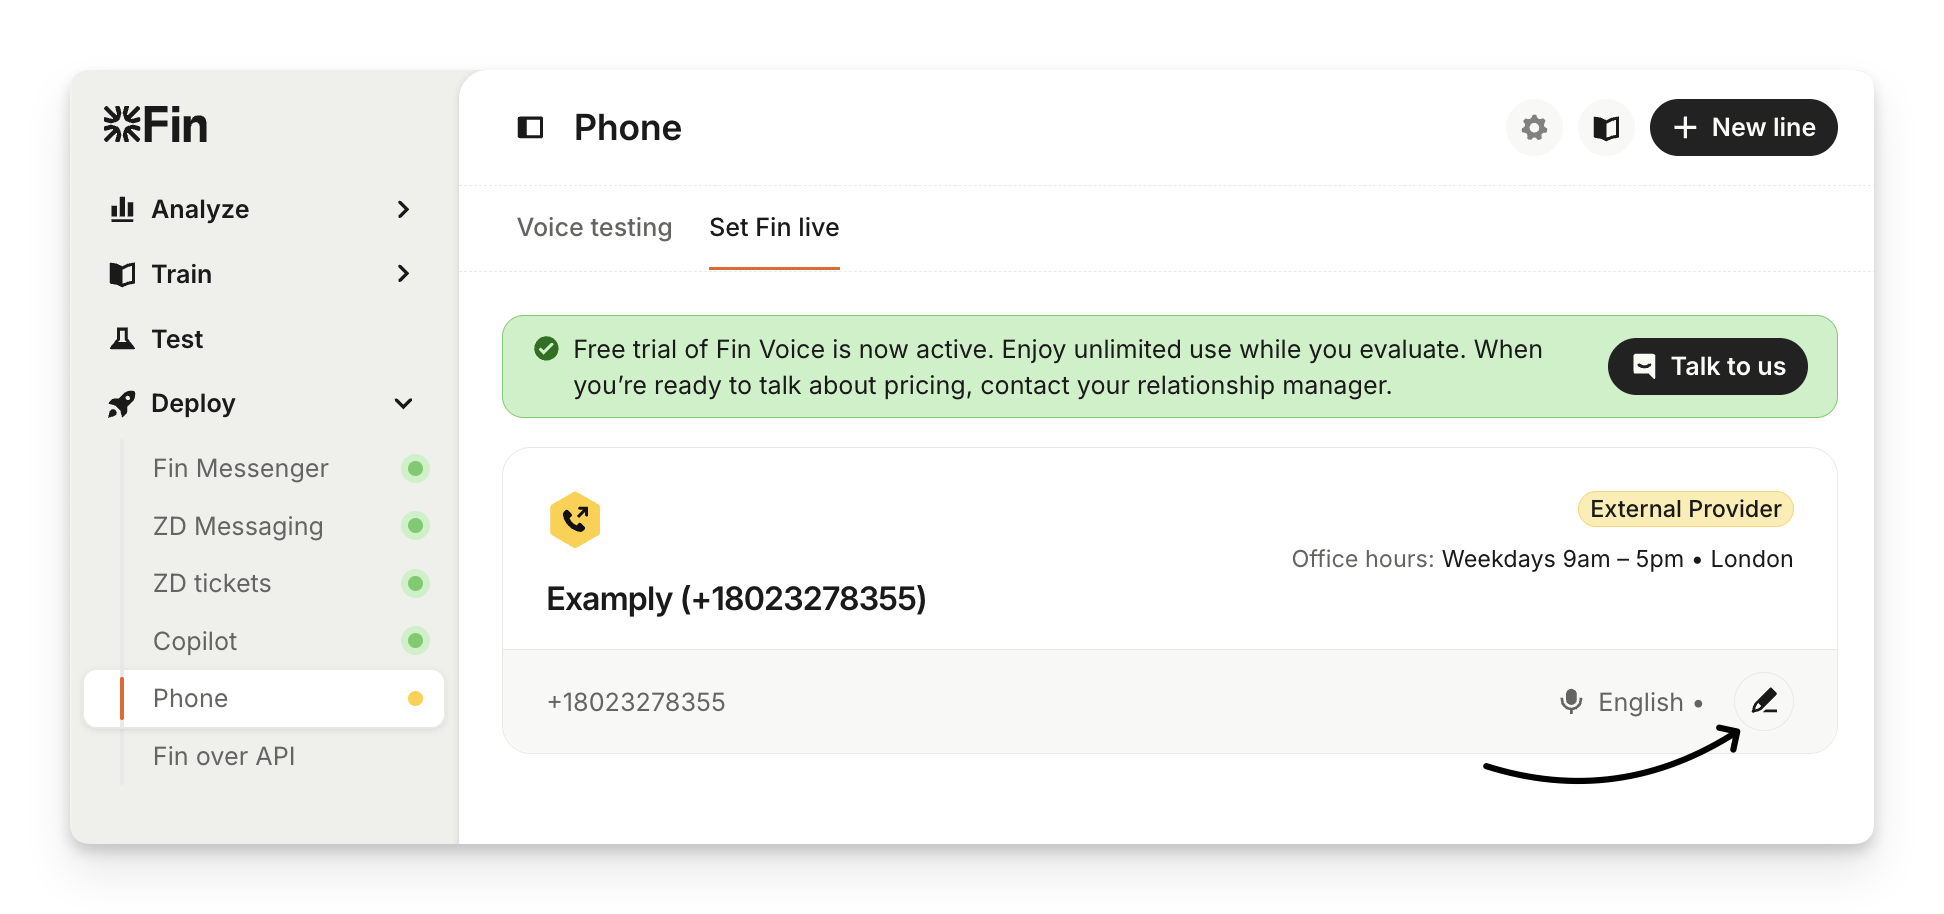Click the pencil edit icon
The height and width of the screenshot is (914, 1944).
pyautogui.click(x=1764, y=701)
